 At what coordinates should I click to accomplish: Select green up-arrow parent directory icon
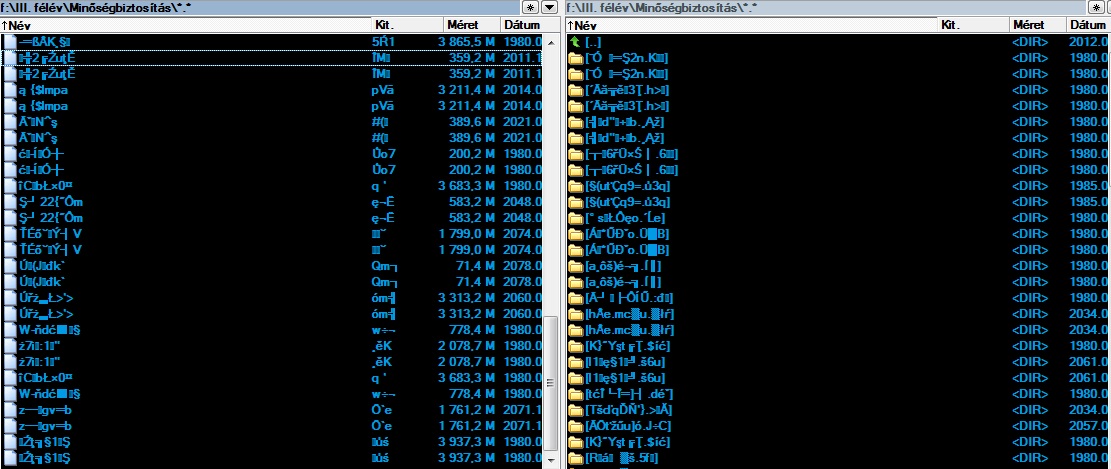click(x=575, y=42)
